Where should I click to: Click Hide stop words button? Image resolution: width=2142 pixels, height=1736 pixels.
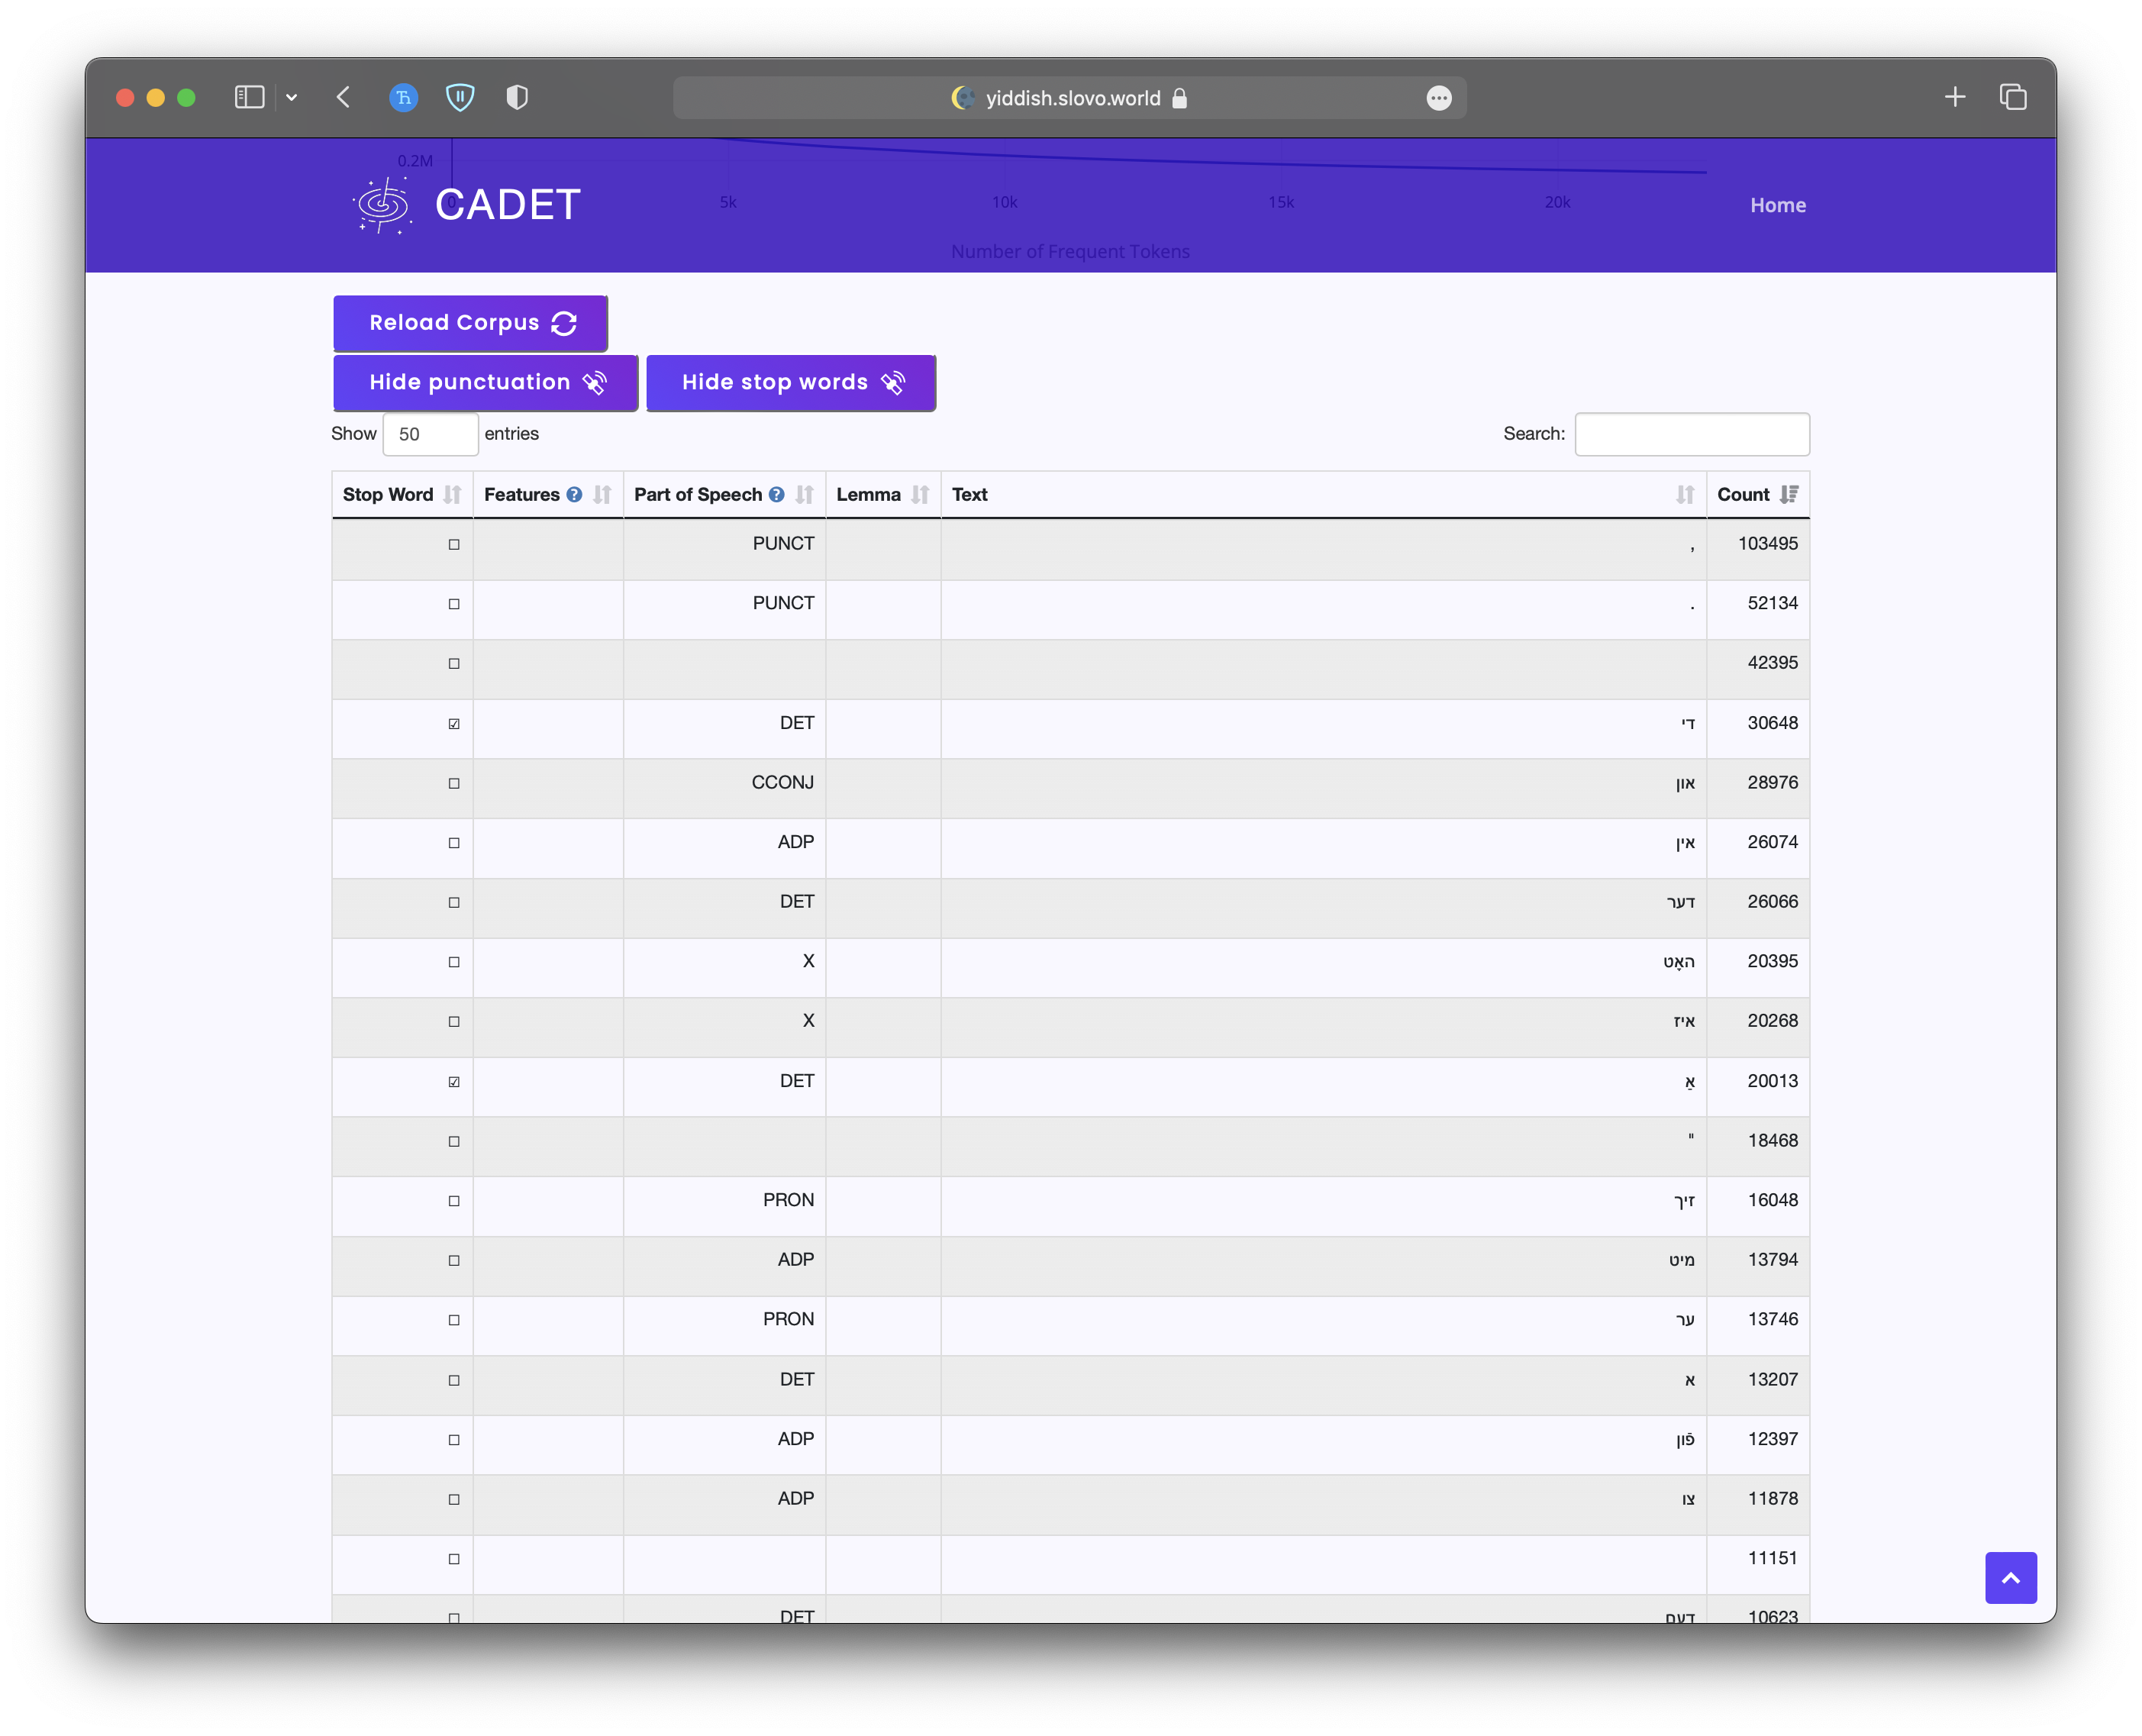pyautogui.click(x=790, y=382)
